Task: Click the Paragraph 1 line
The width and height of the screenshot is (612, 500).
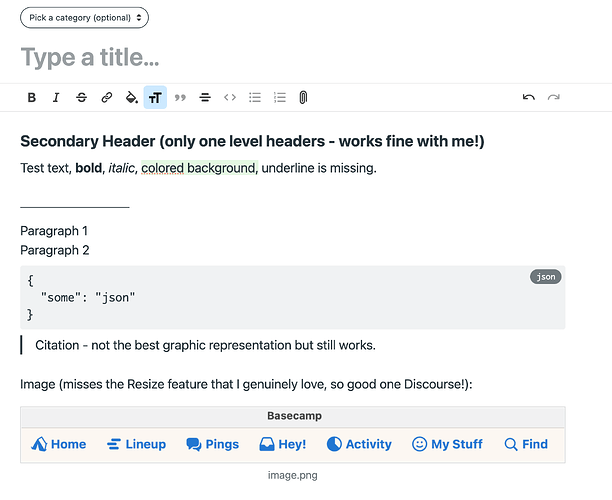Action: click(x=54, y=231)
